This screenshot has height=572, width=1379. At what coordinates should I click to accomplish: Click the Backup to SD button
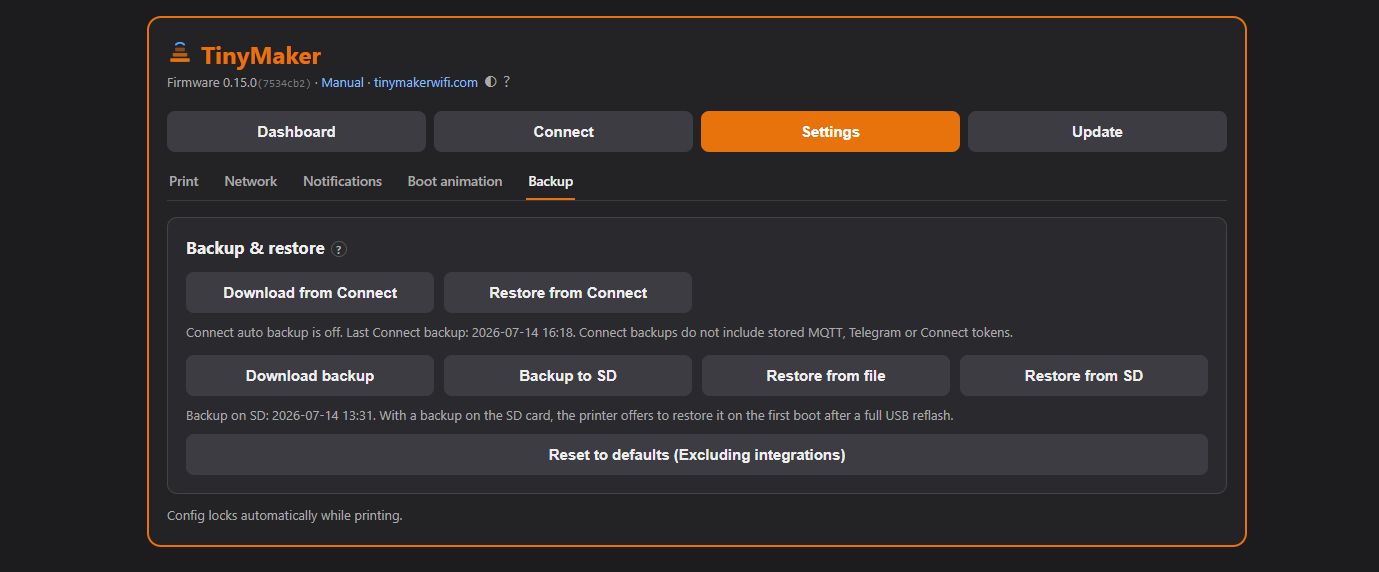pos(568,375)
